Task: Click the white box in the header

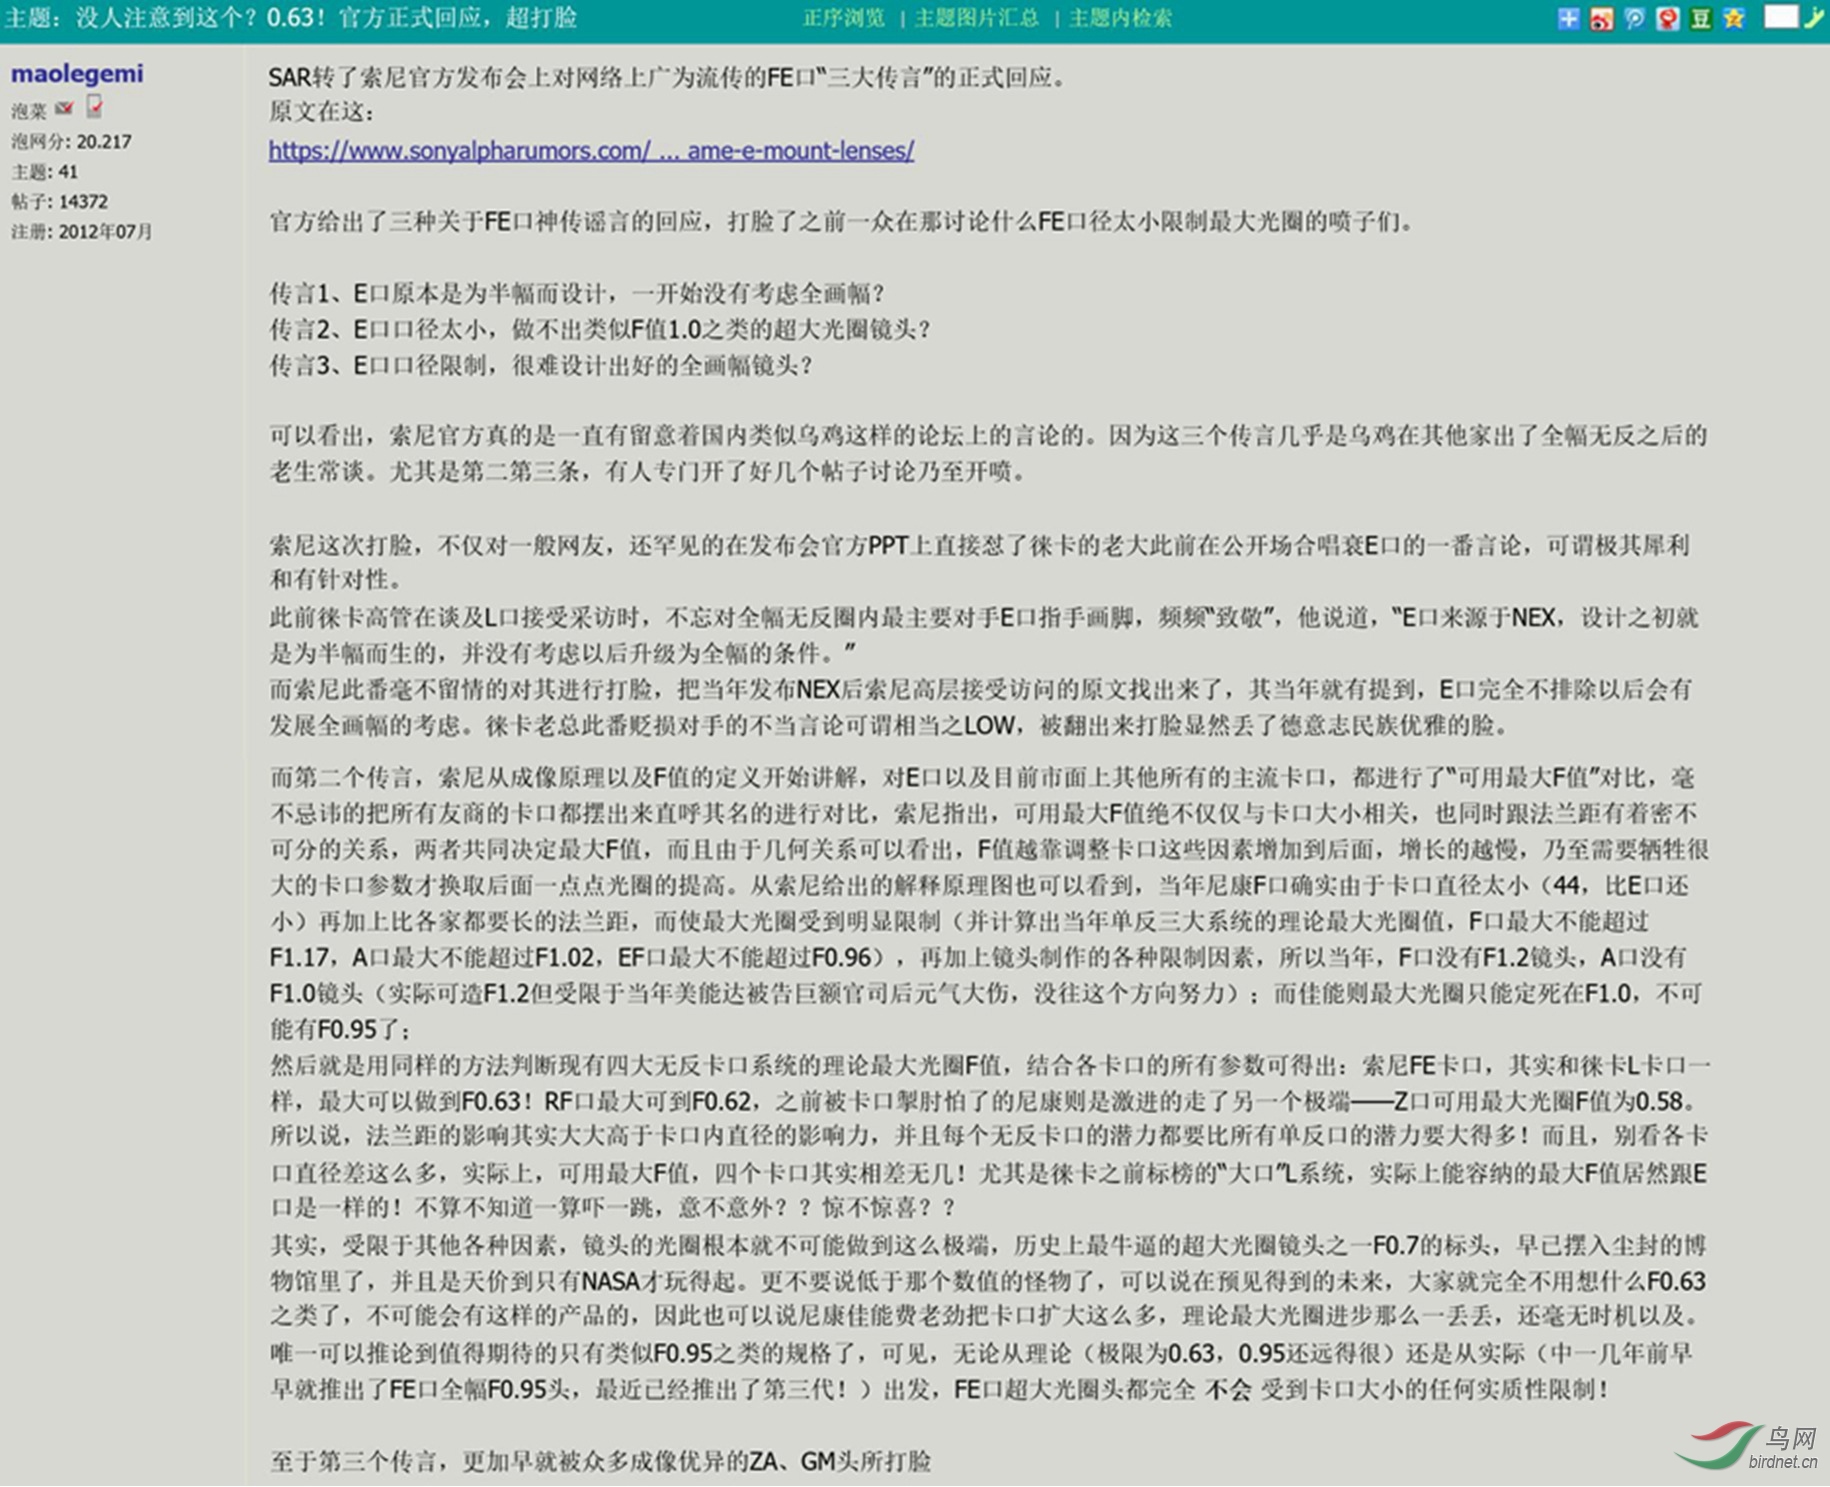Action: click(1780, 17)
